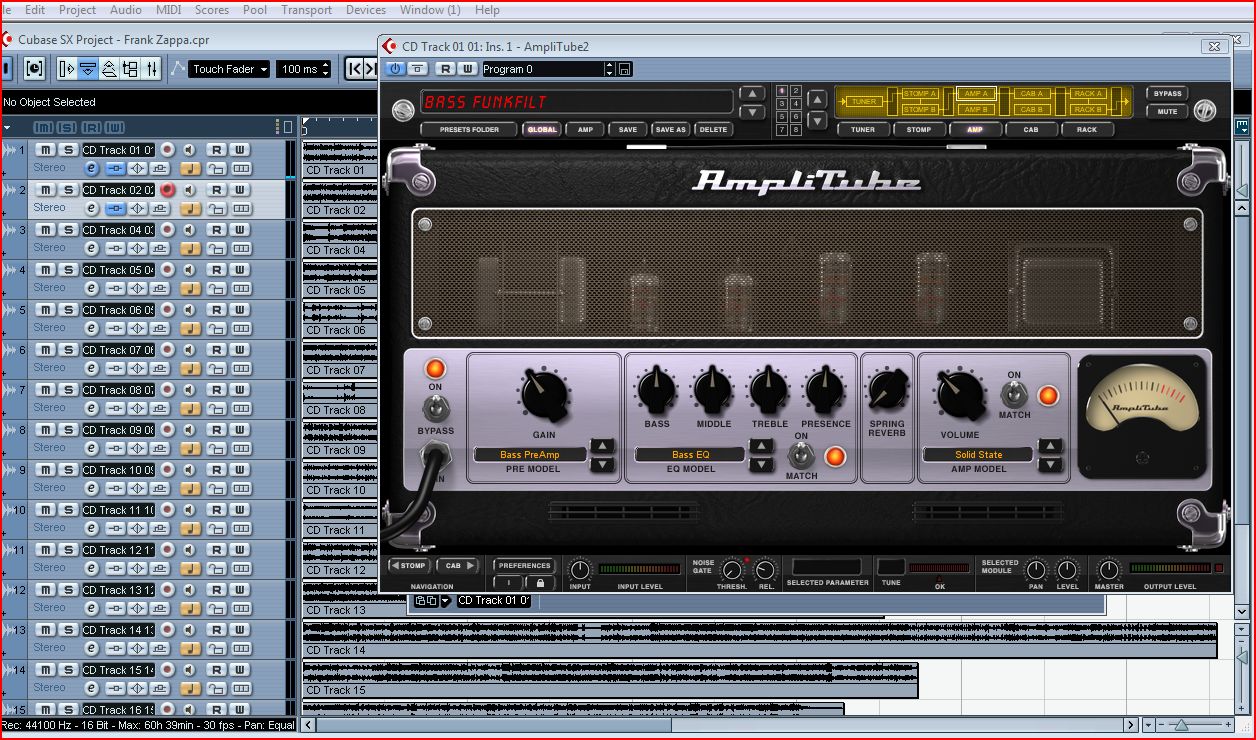Viewport: 1256px width, 740px height.
Task: Click the AmpliTube plugin bypass icon
Action: coord(418,69)
